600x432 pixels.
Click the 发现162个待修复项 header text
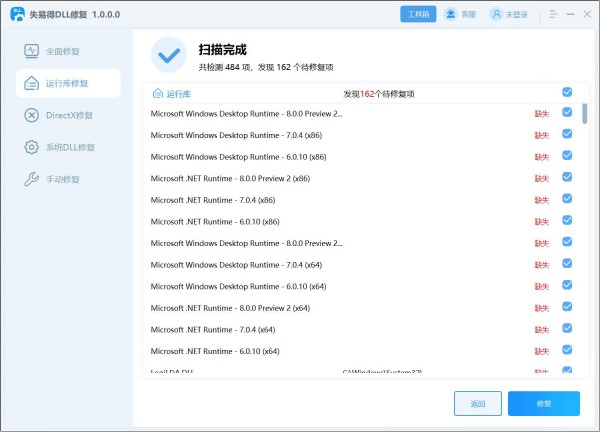pos(379,94)
